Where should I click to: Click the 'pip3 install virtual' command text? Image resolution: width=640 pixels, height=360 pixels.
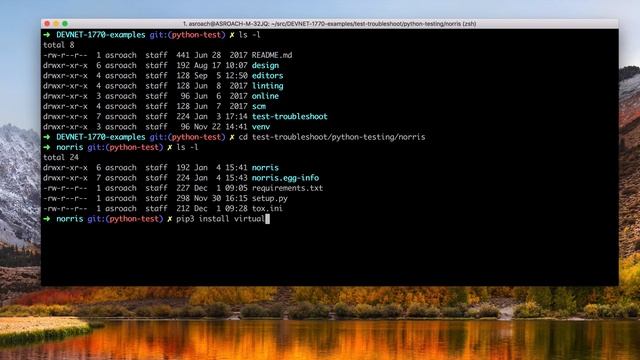[220, 219]
